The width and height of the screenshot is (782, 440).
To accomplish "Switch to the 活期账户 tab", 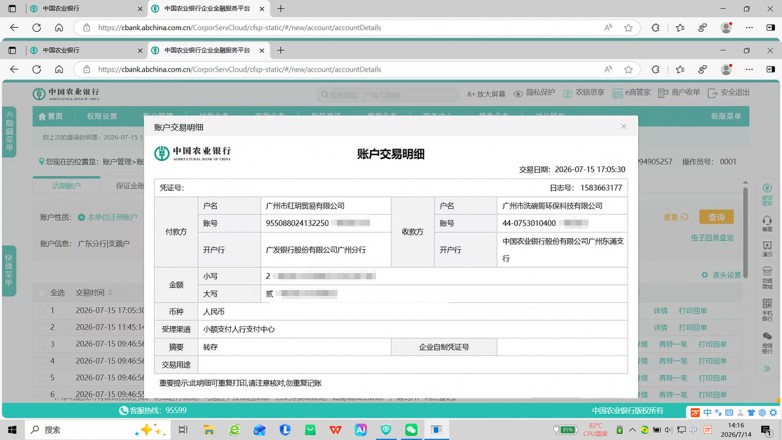I will pos(66,186).
